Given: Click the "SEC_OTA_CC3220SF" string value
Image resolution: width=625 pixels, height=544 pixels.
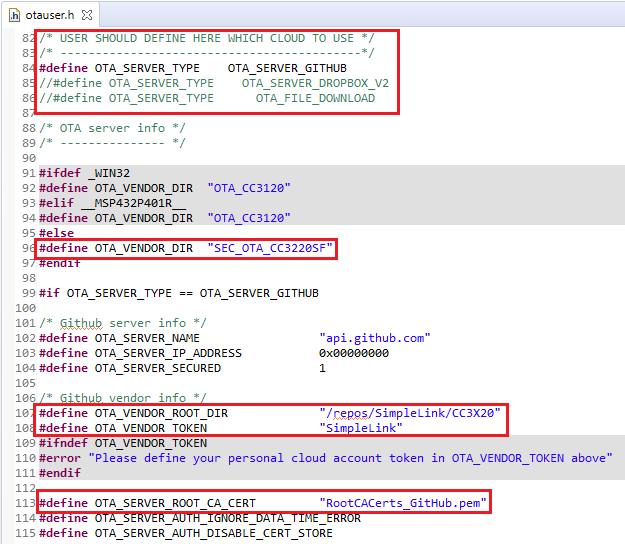Looking at the screenshot, I should [x=270, y=247].
